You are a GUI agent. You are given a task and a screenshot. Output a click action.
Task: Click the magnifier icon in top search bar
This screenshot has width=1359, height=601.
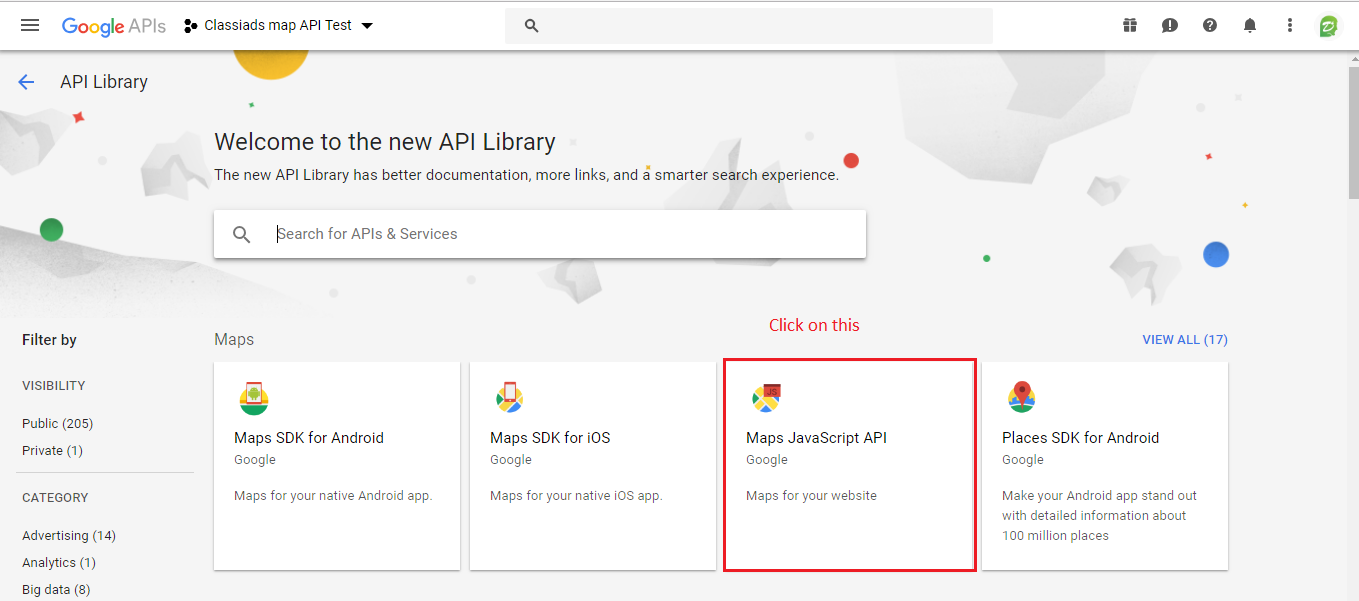[x=532, y=26]
